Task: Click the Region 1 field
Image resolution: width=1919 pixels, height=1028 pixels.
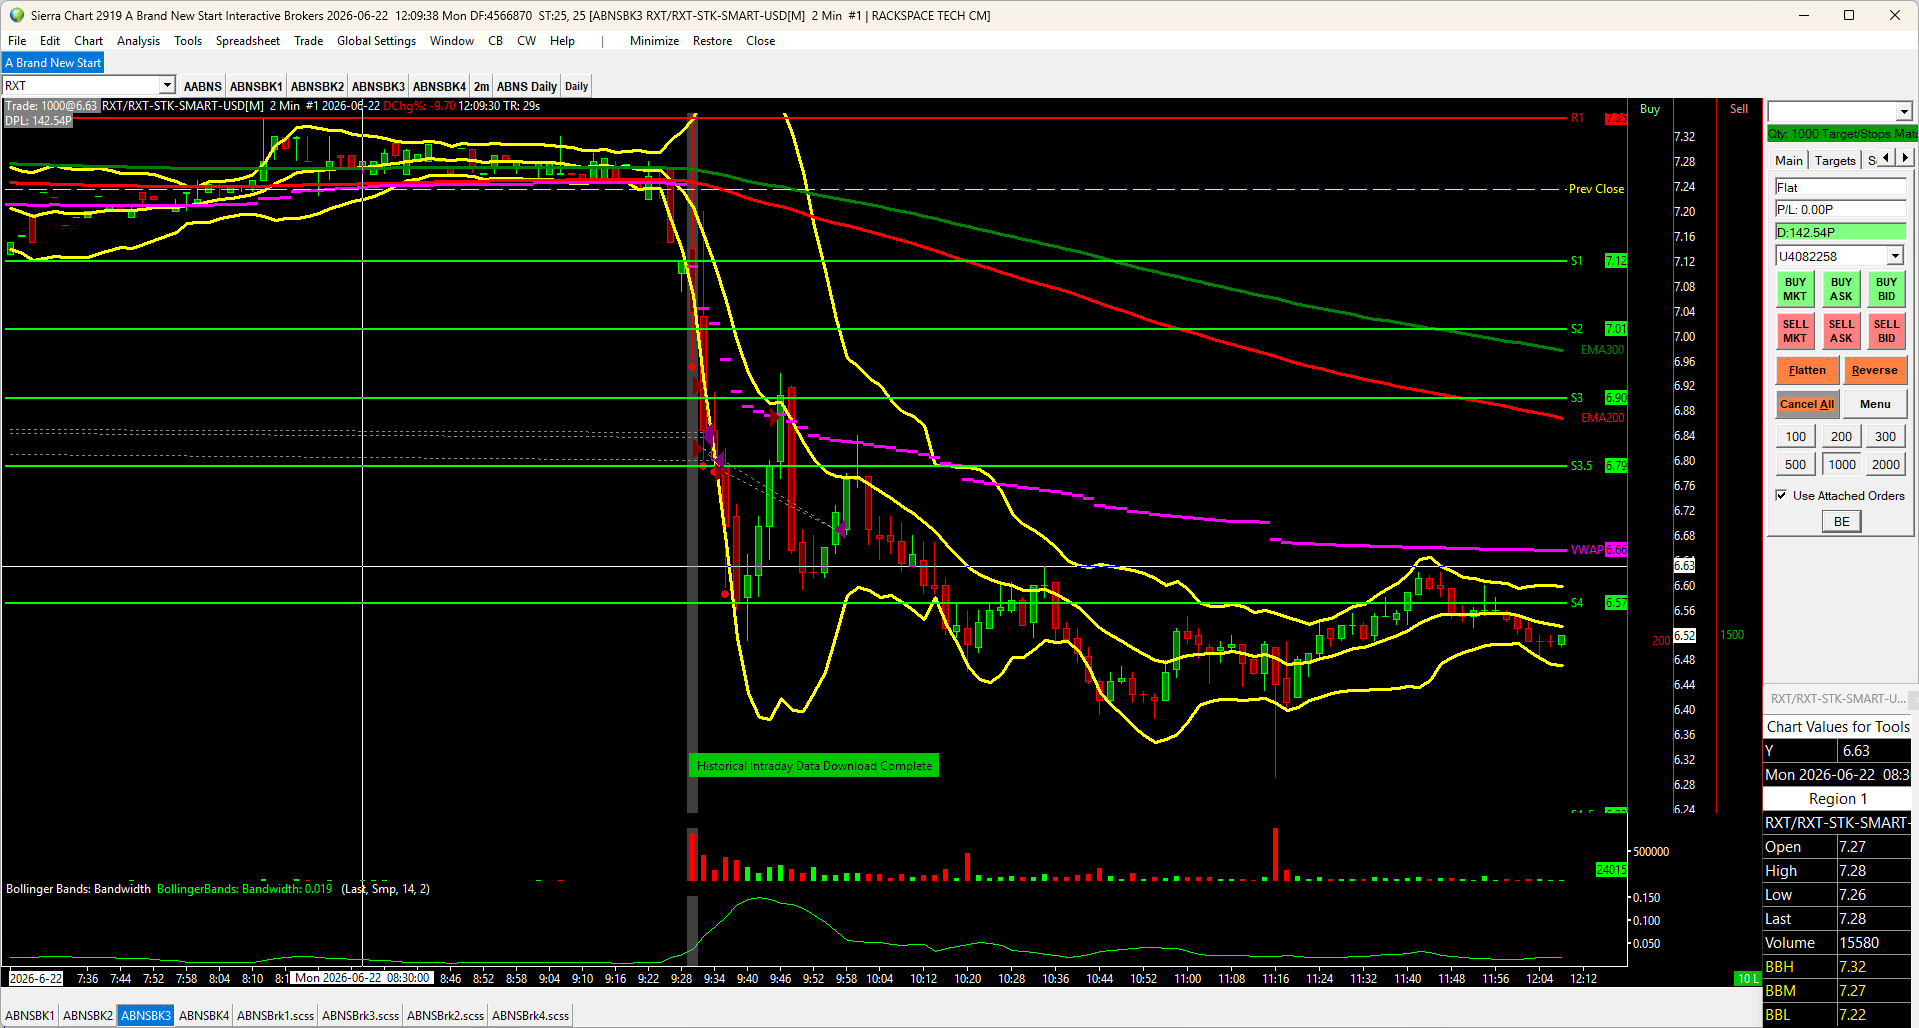Action: click(x=1837, y=799)
